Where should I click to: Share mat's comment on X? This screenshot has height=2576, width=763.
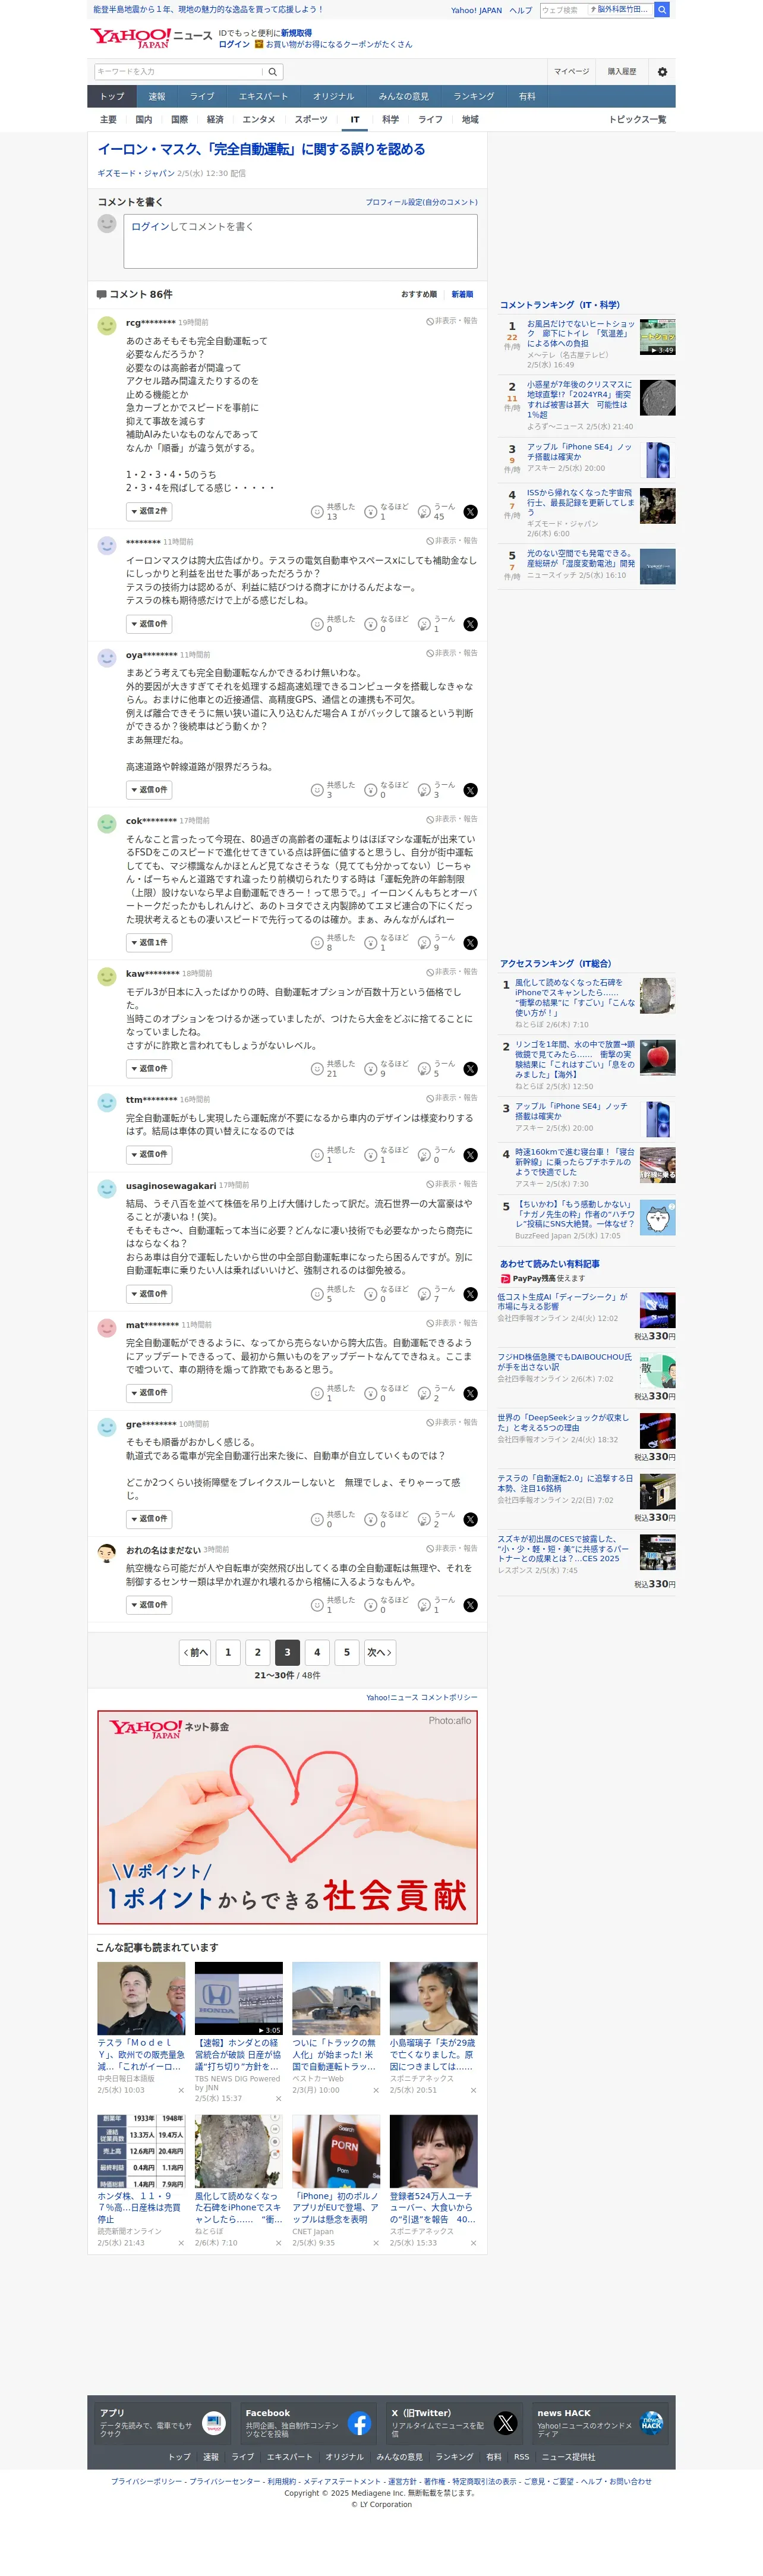[x=470, y=1393]
